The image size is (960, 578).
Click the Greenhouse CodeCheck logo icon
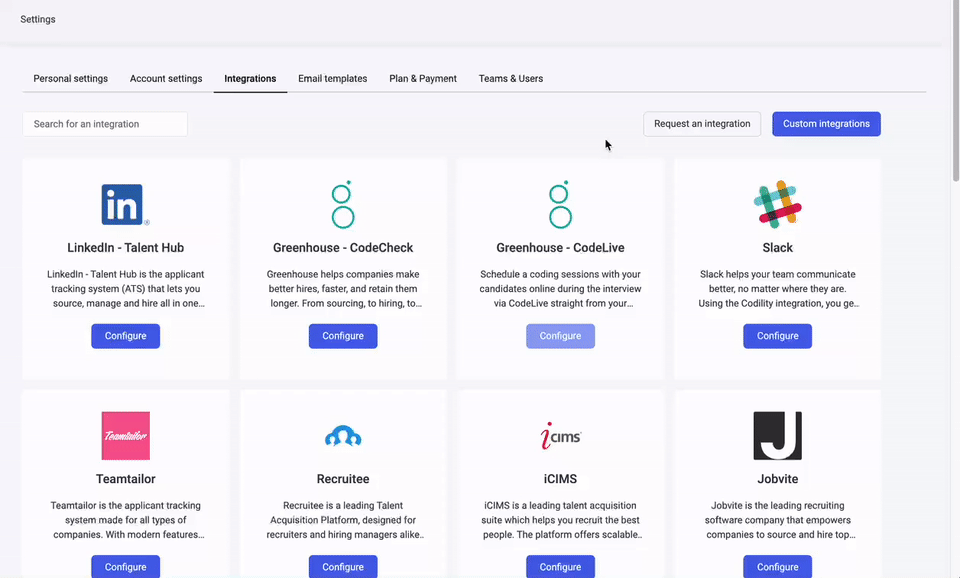point(342,202)
